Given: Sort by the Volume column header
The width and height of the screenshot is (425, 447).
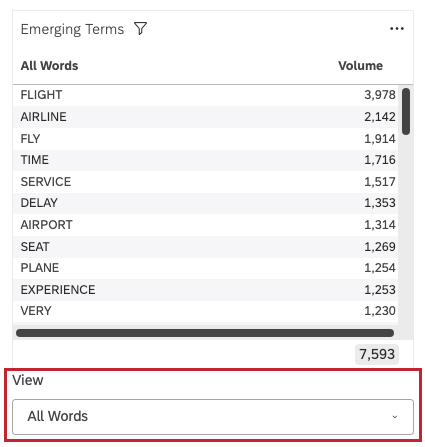Looking at the screenshot, I should click(360, 66).
